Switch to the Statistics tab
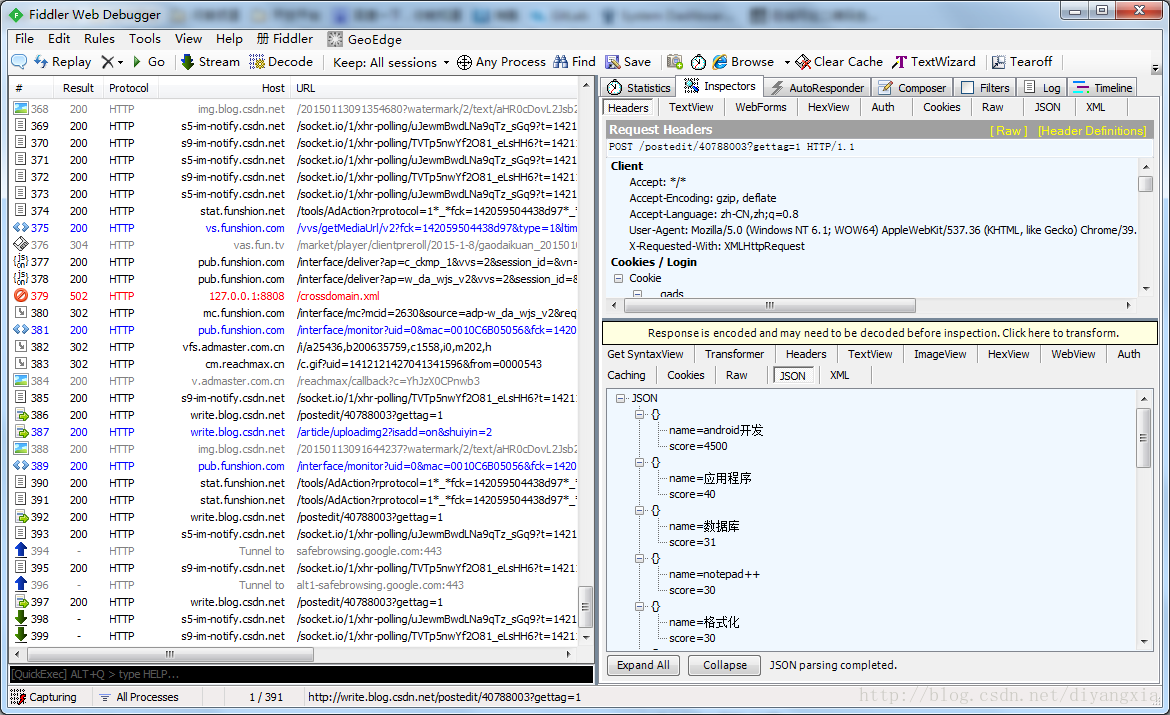 click(x=639, y=87)
